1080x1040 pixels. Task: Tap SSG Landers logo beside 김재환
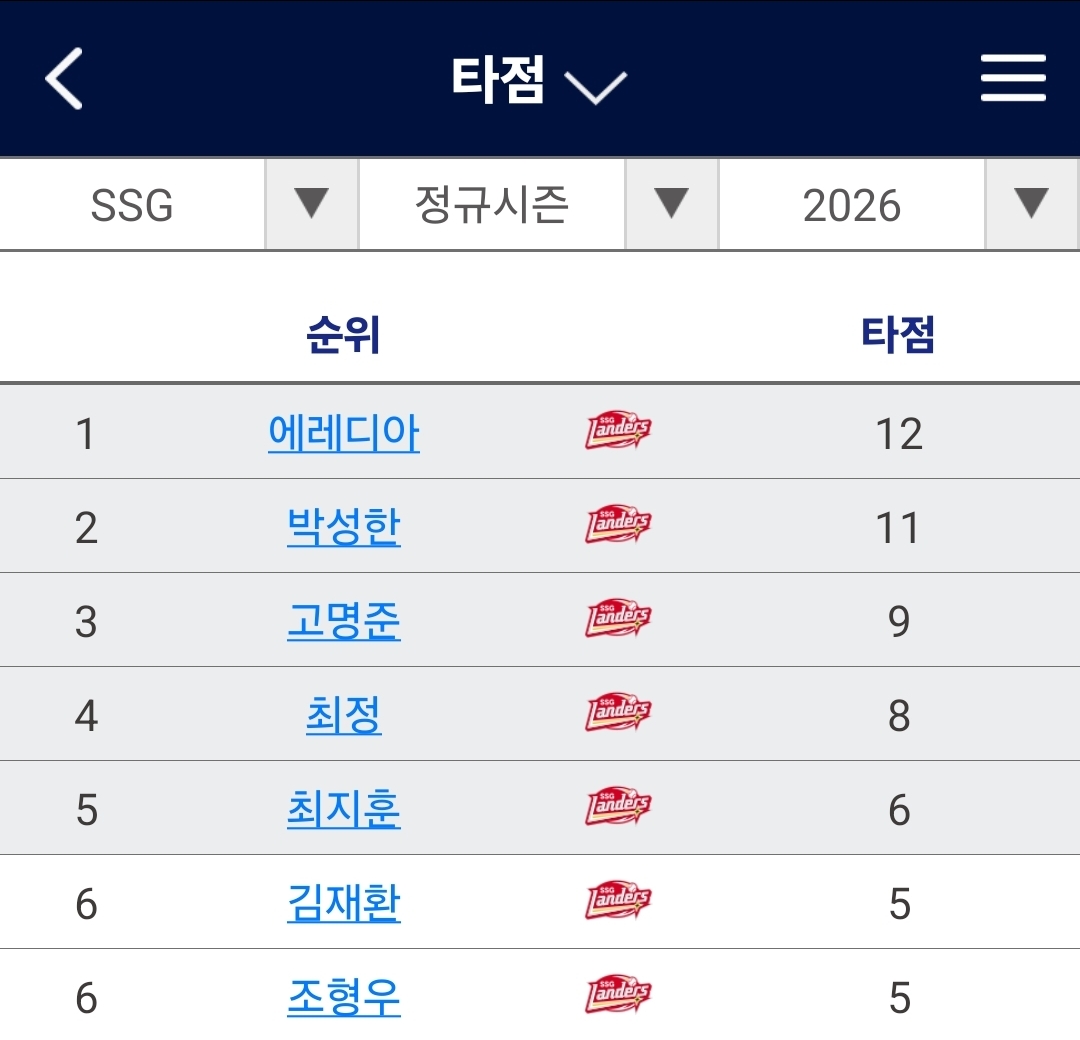pos(618,901)
